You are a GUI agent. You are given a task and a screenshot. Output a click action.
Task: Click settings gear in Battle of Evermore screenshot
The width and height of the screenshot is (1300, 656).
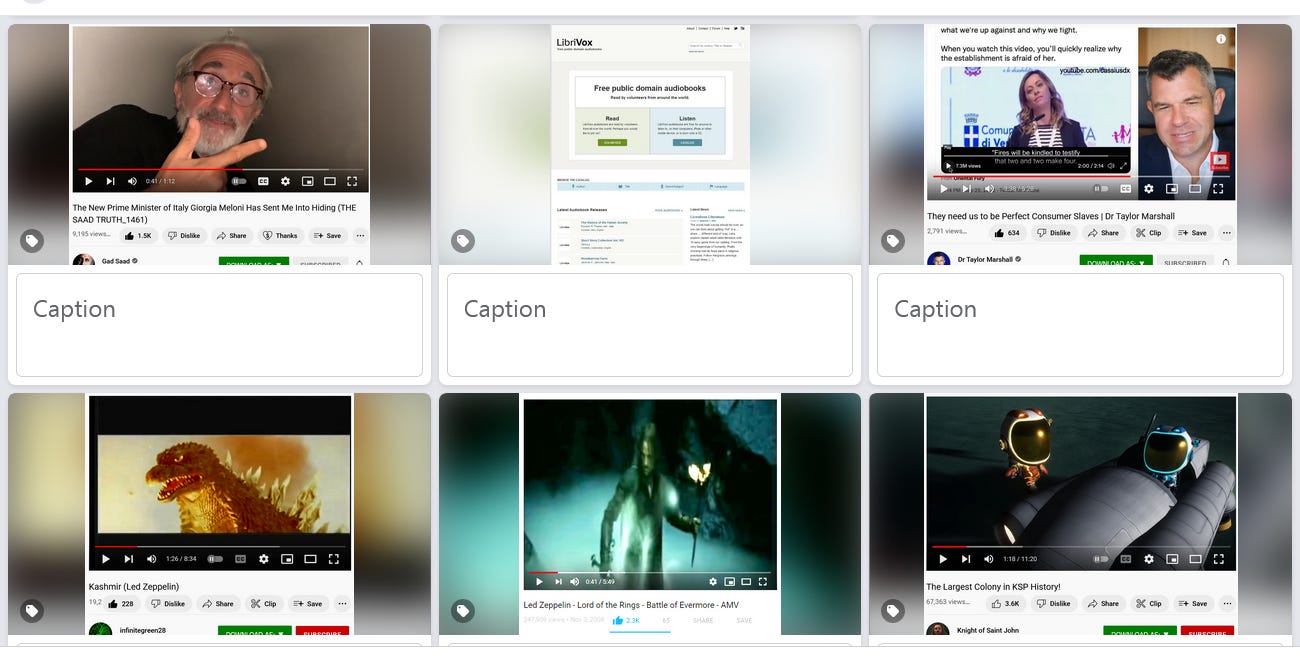point(713,581)
